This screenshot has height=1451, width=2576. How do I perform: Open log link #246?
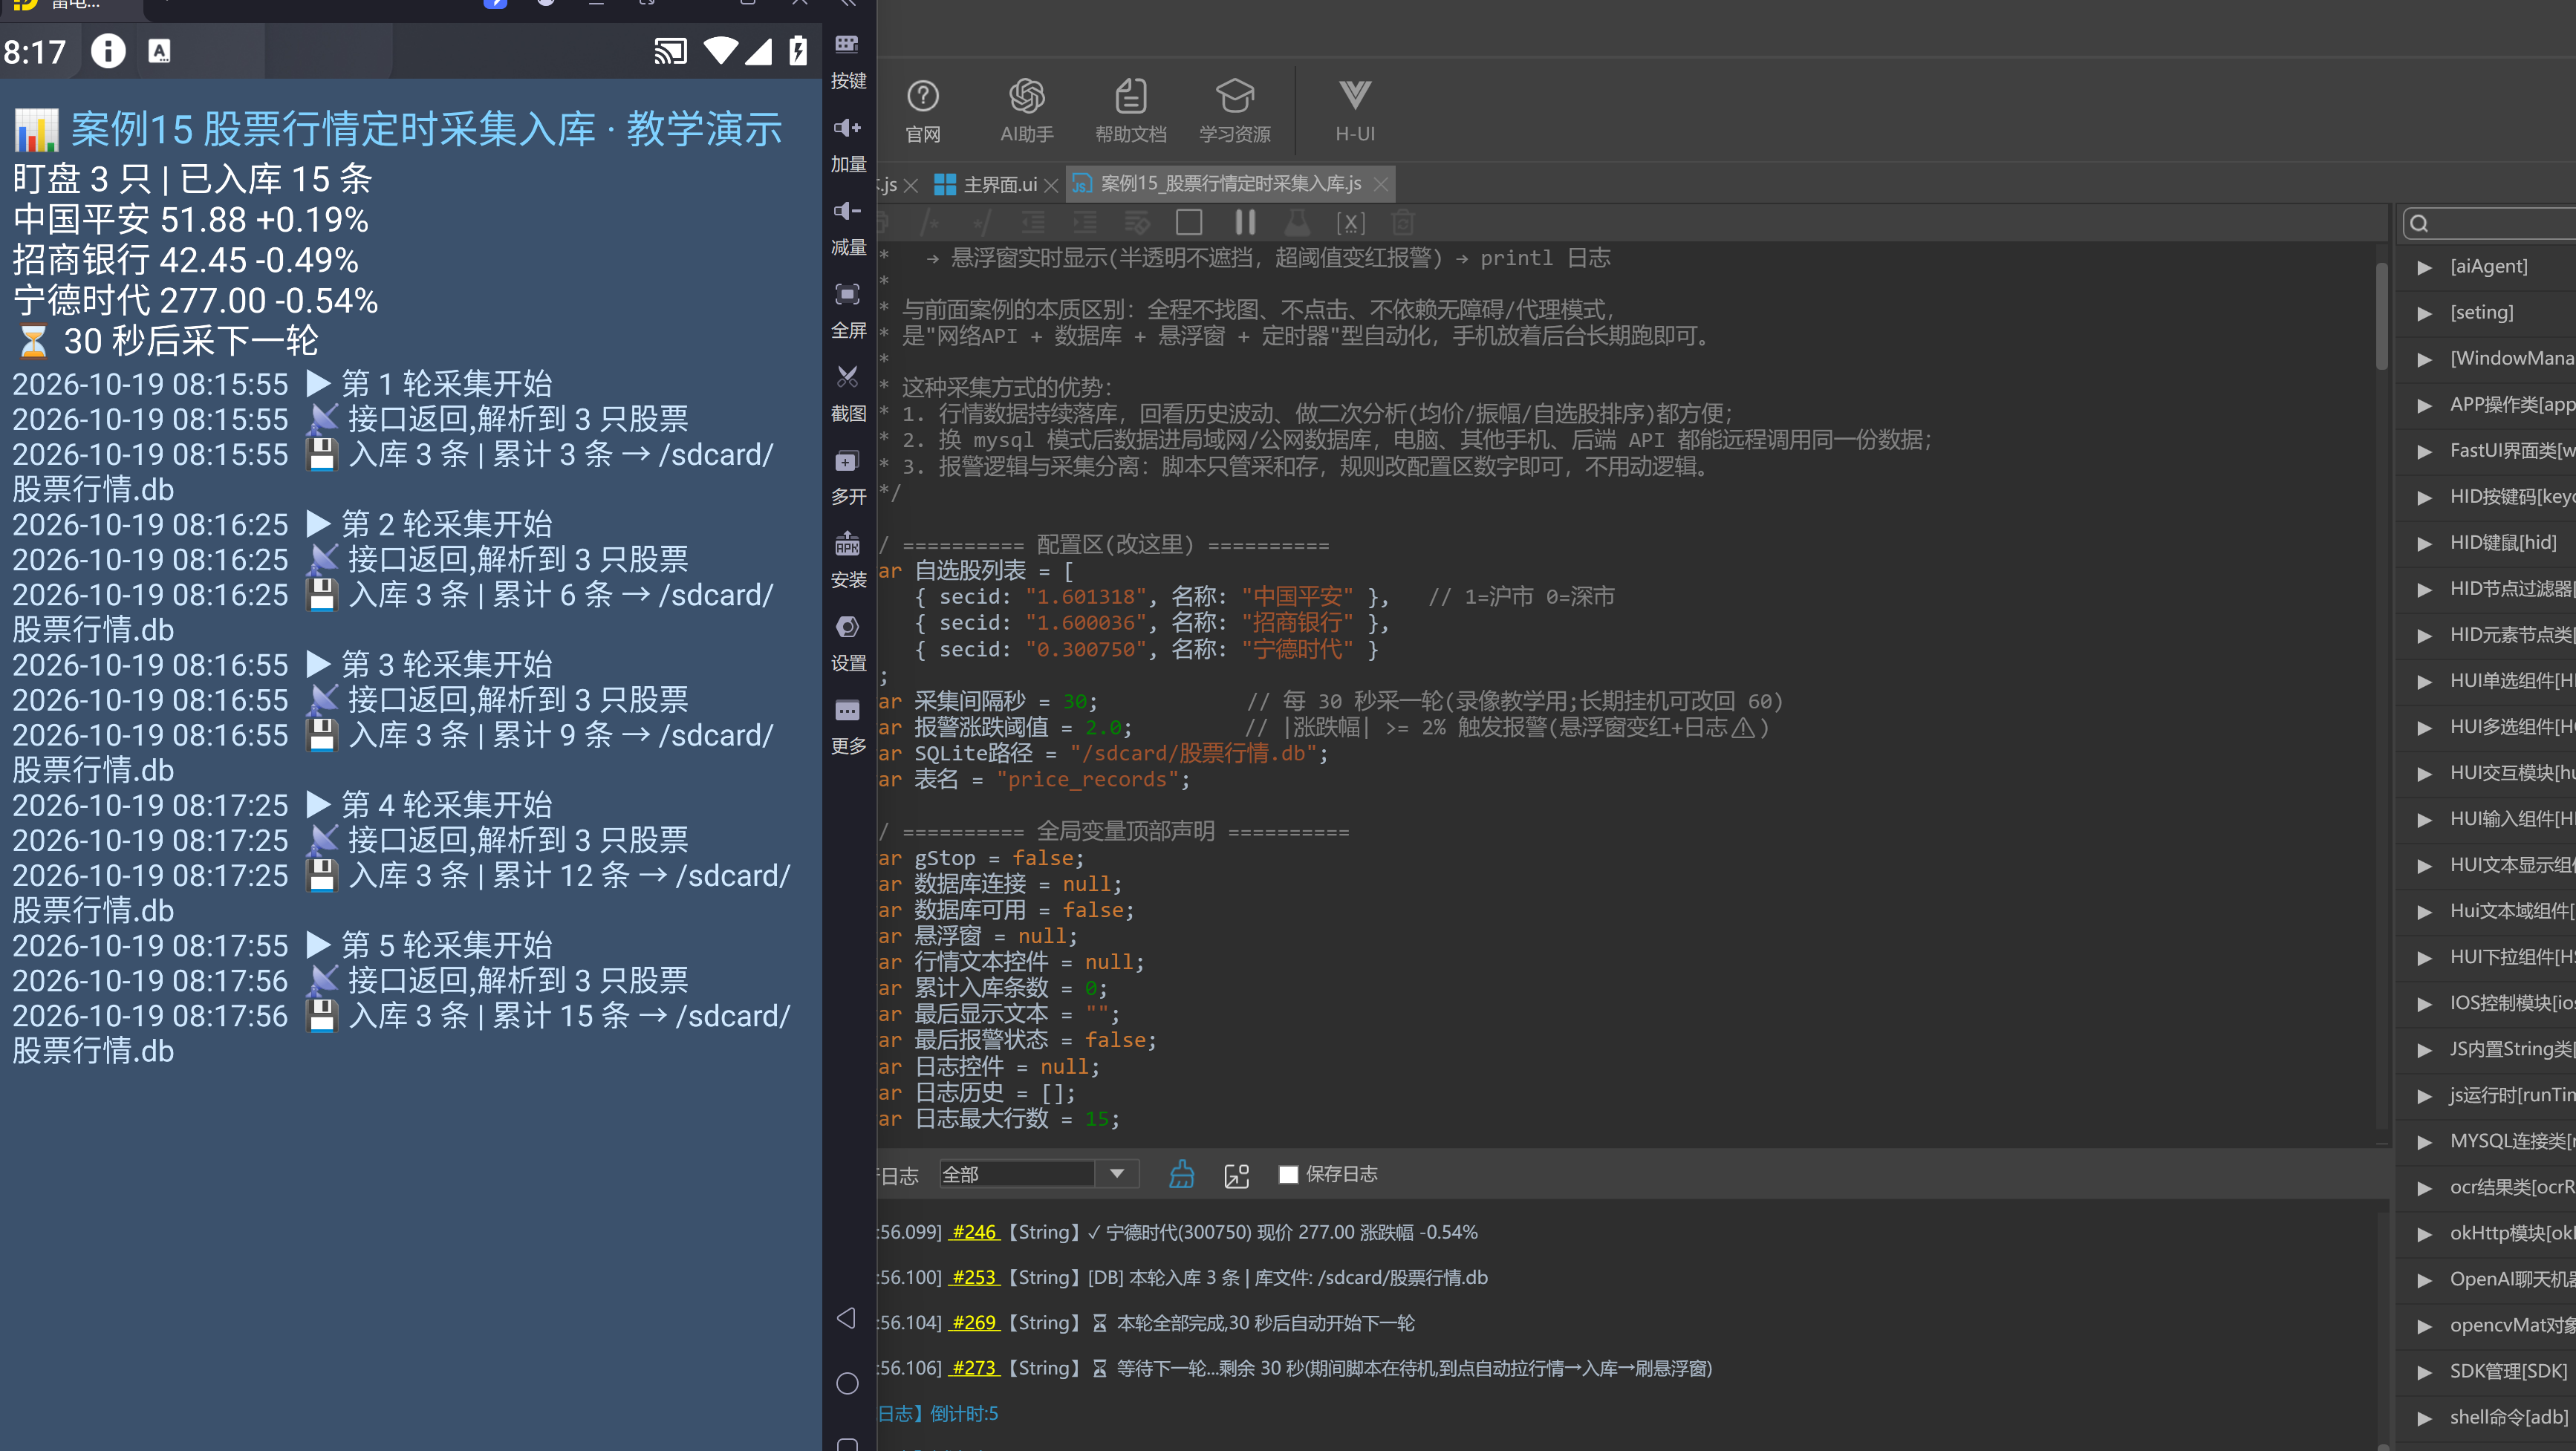pyautogui.click(x=974, y=1232)
